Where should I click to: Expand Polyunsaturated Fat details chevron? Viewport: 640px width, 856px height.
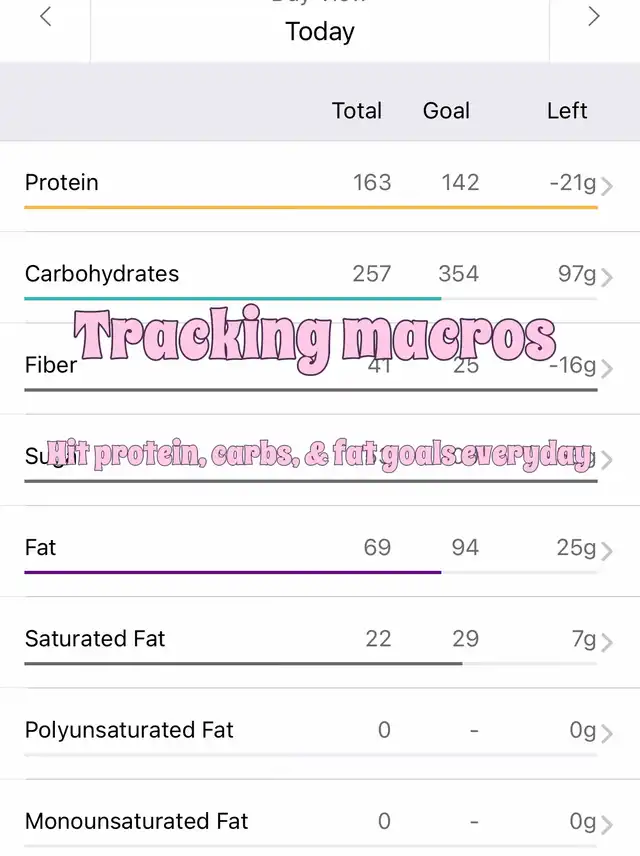[606, 734]
